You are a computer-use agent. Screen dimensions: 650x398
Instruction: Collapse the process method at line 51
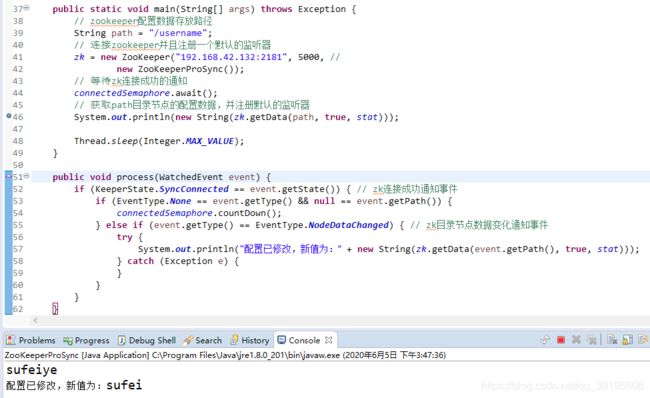click(x=27, y=176)
